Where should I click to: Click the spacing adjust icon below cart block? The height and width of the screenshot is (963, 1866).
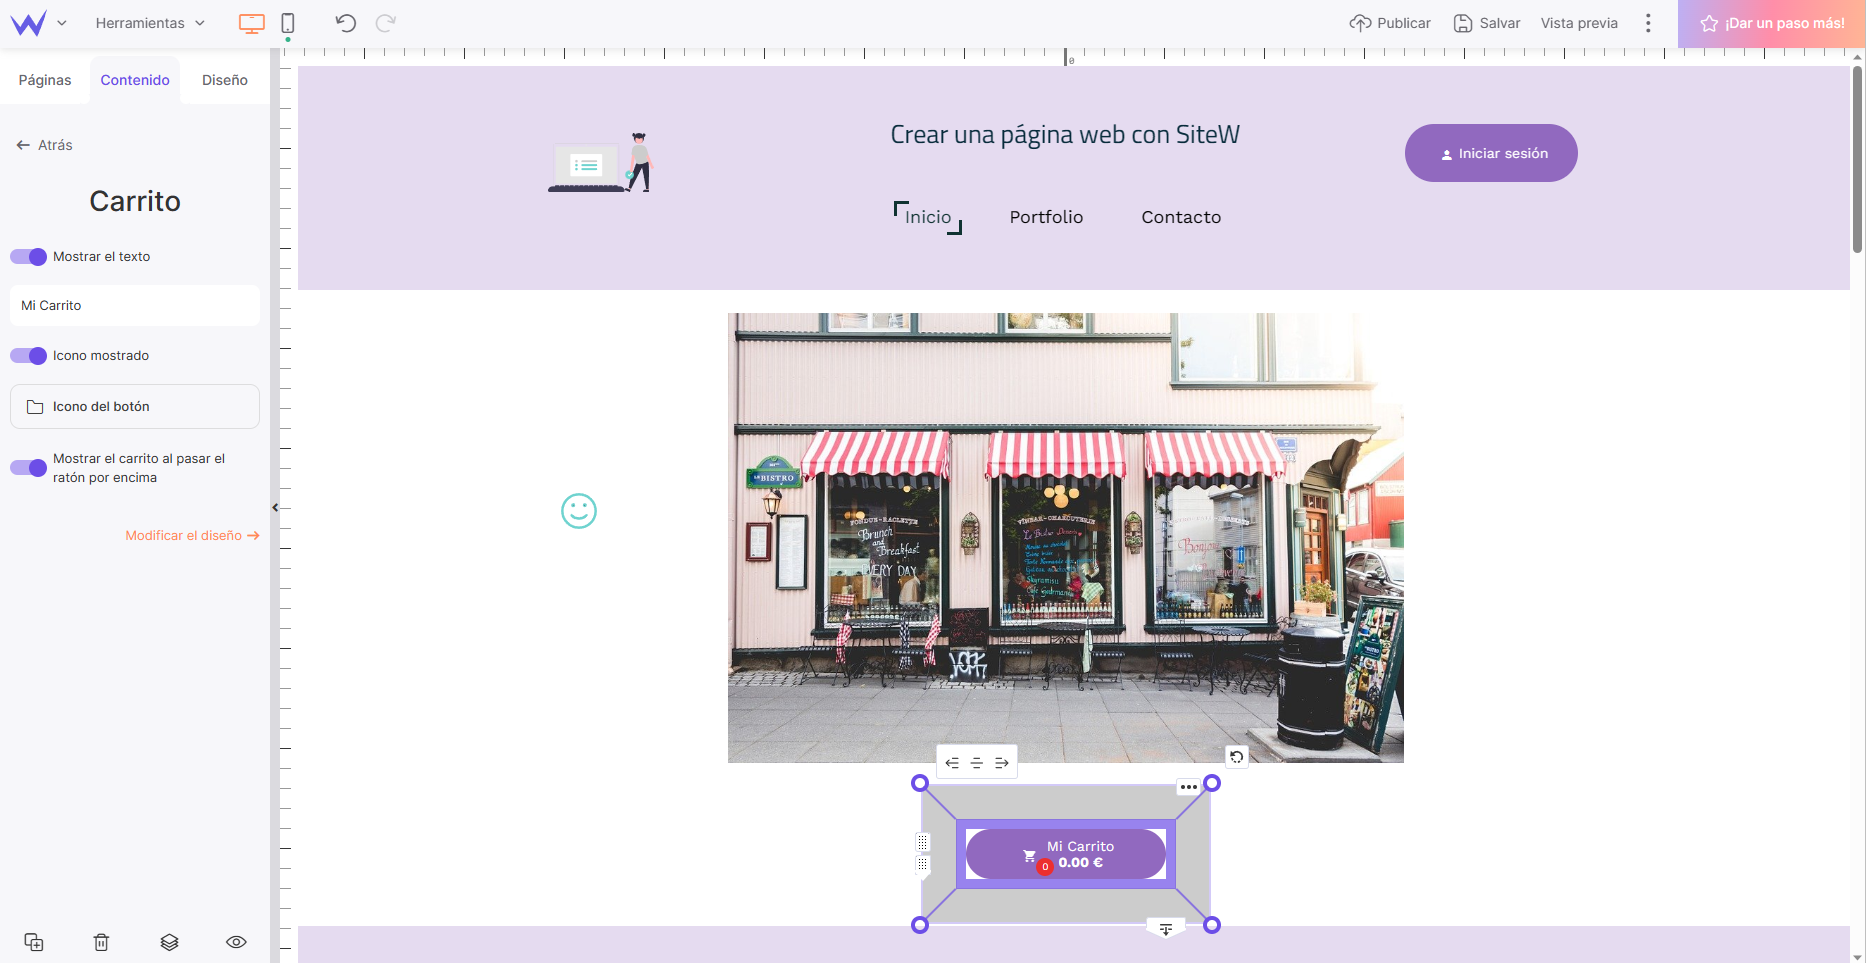(1166, 929)
